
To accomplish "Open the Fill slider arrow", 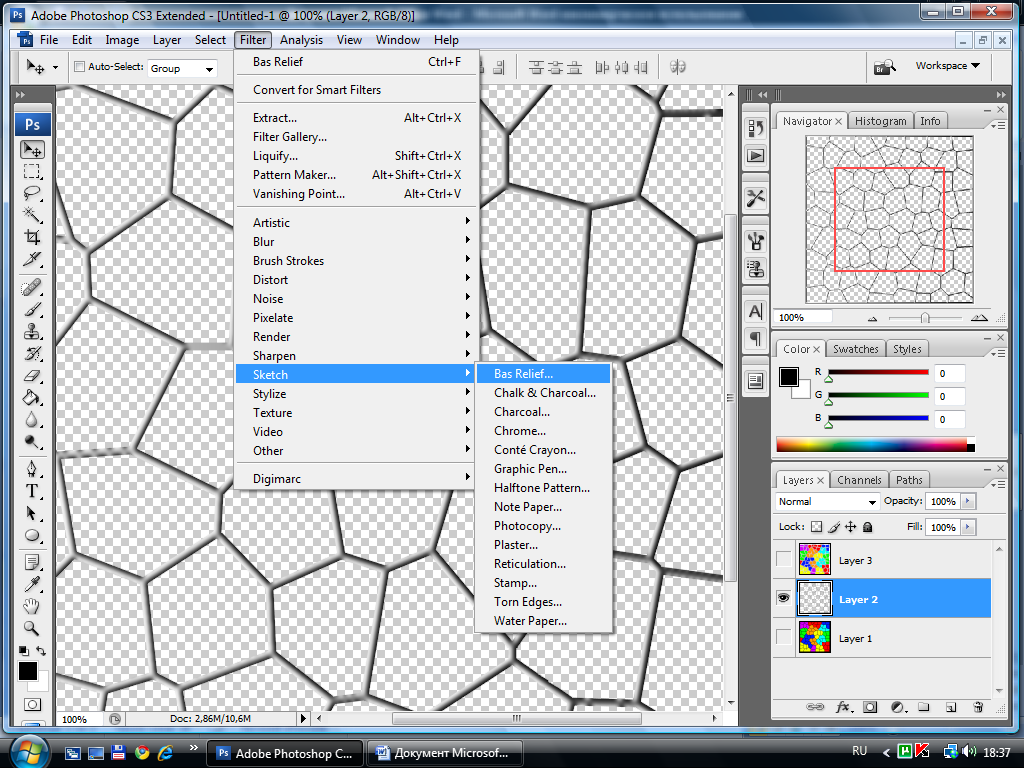I will [x=968, y=527].
